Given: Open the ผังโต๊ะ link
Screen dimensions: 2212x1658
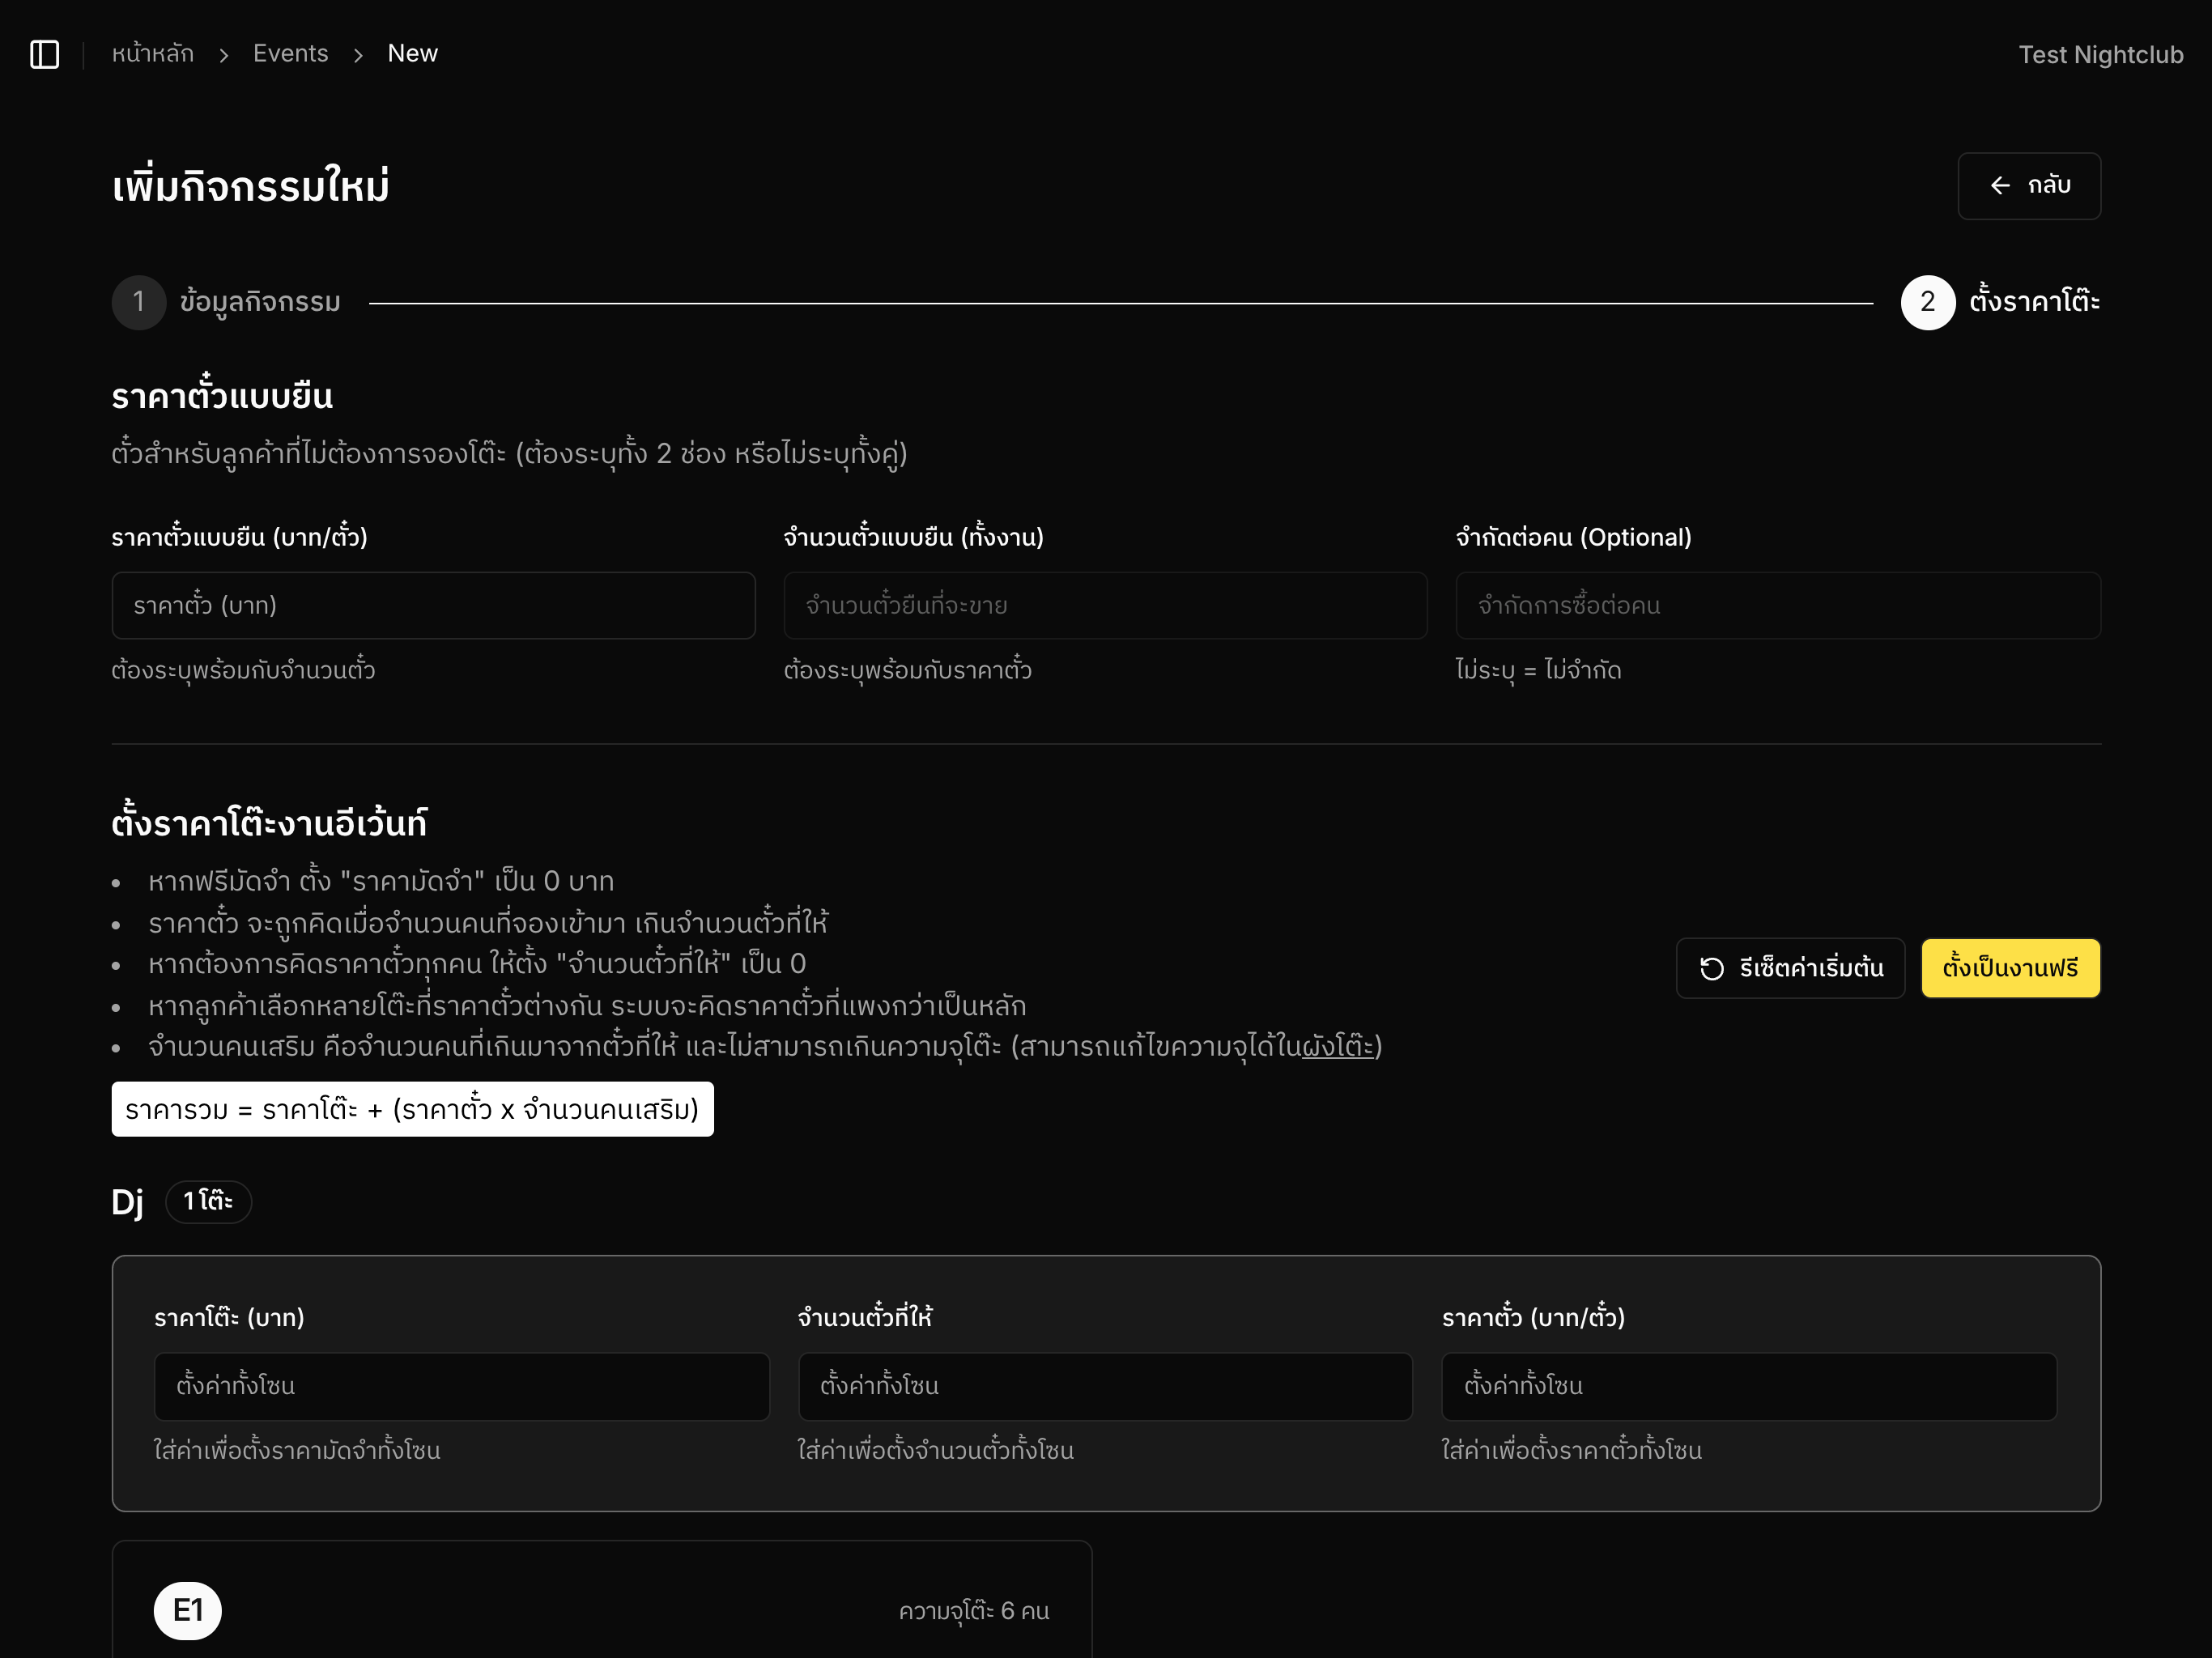Looking at the screenshot, I should (1337, 1047).
